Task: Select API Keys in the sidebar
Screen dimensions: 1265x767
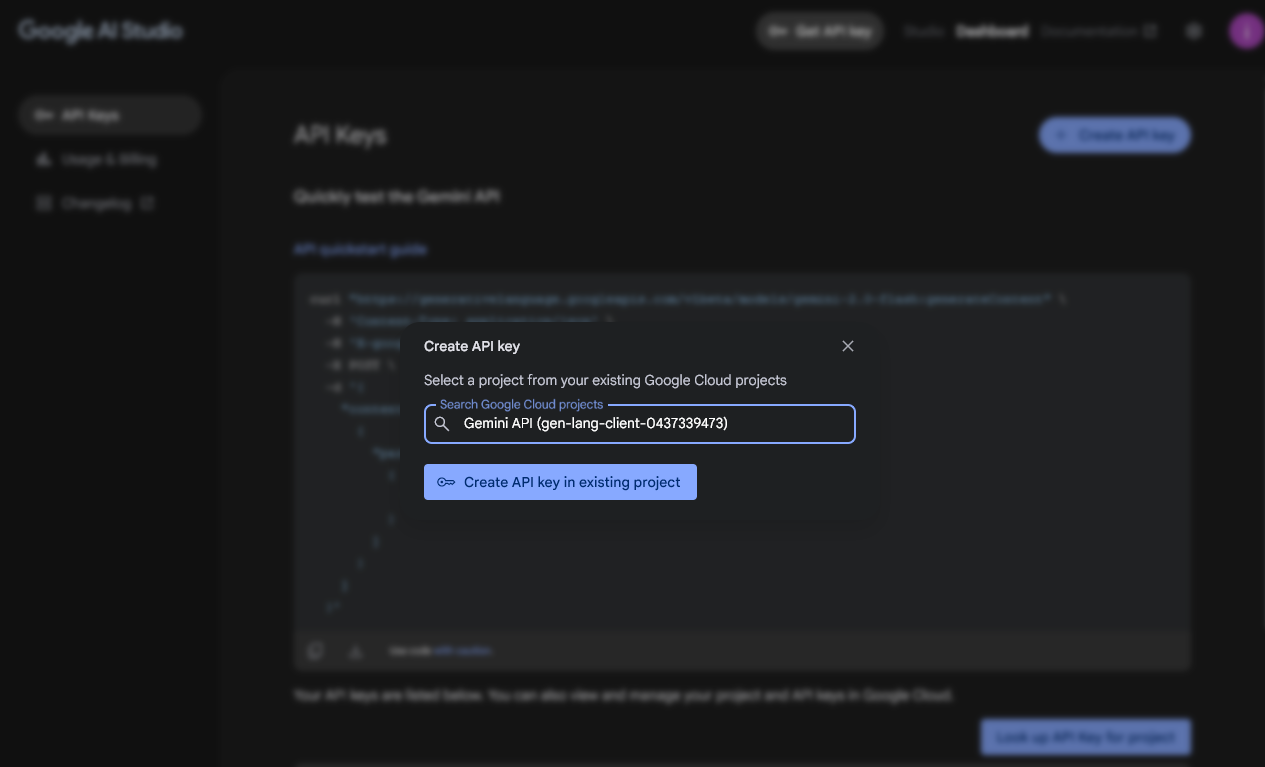Action: click(96, 114)
